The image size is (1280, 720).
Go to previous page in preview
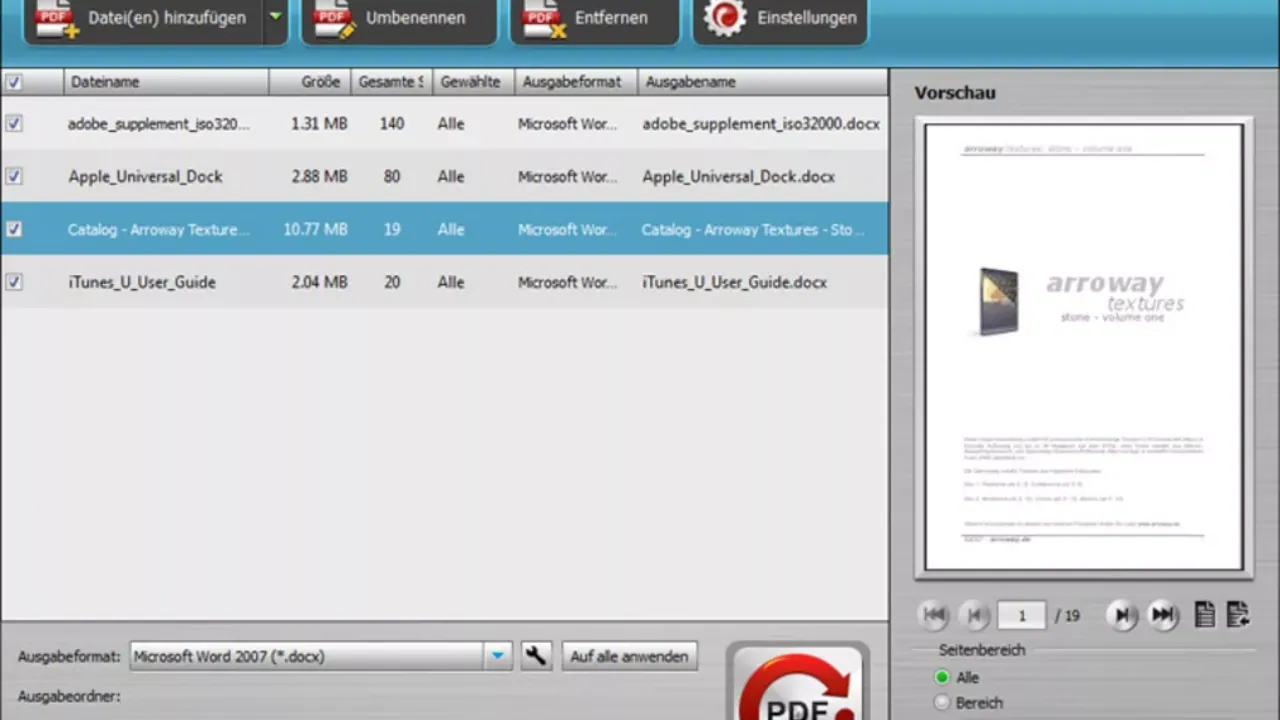click(x=974, y=615)
